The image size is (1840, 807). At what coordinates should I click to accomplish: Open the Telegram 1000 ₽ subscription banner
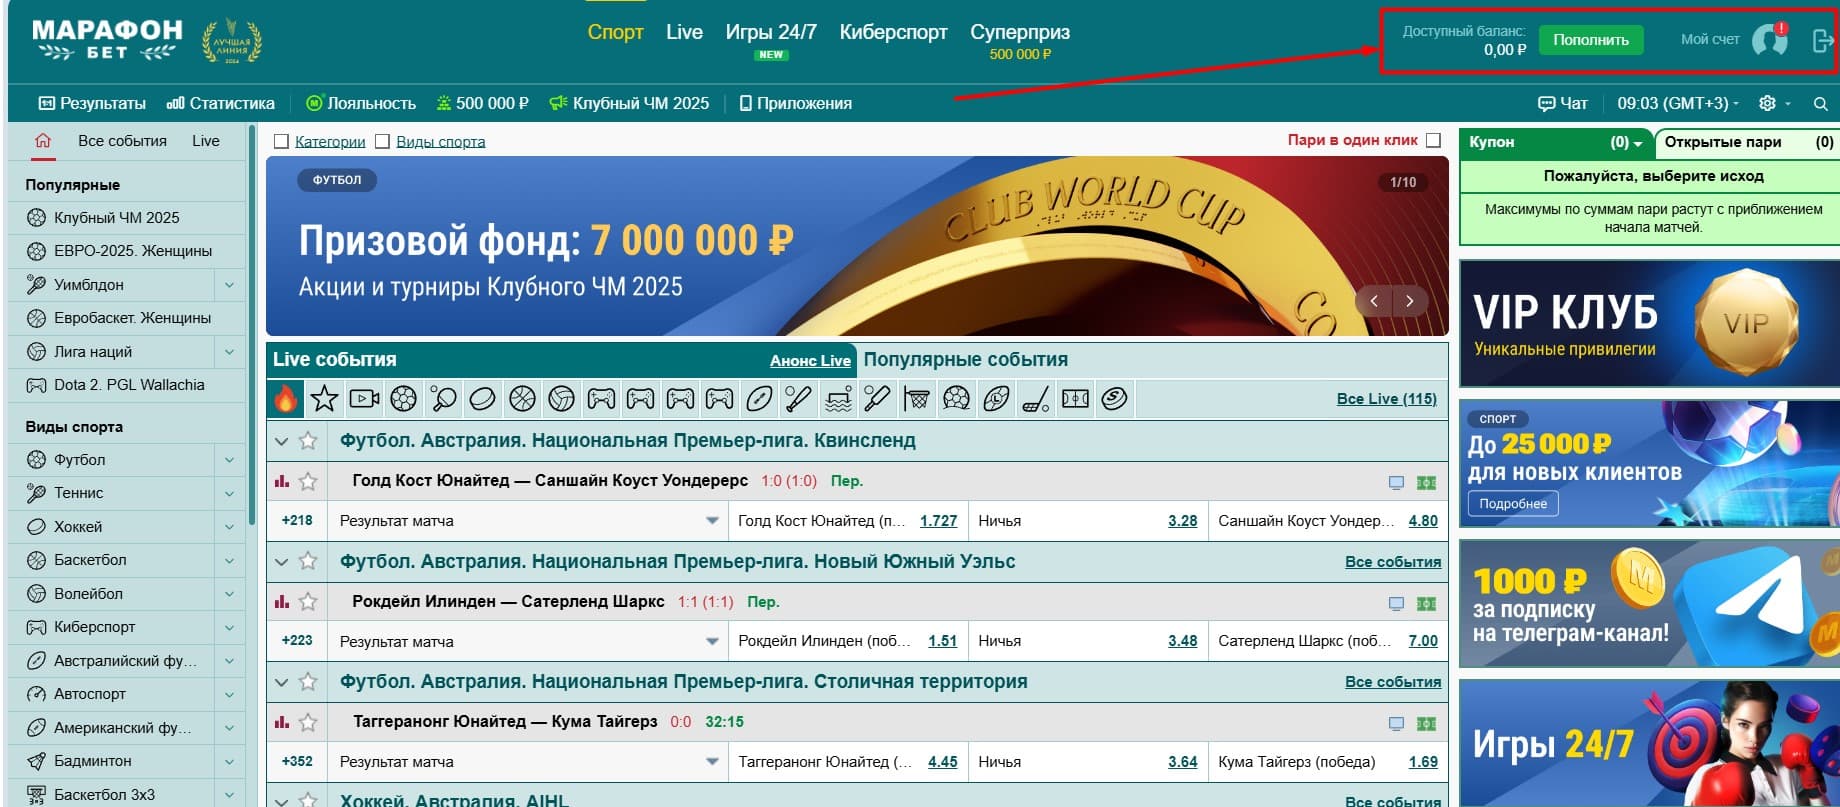point(1649,604)
